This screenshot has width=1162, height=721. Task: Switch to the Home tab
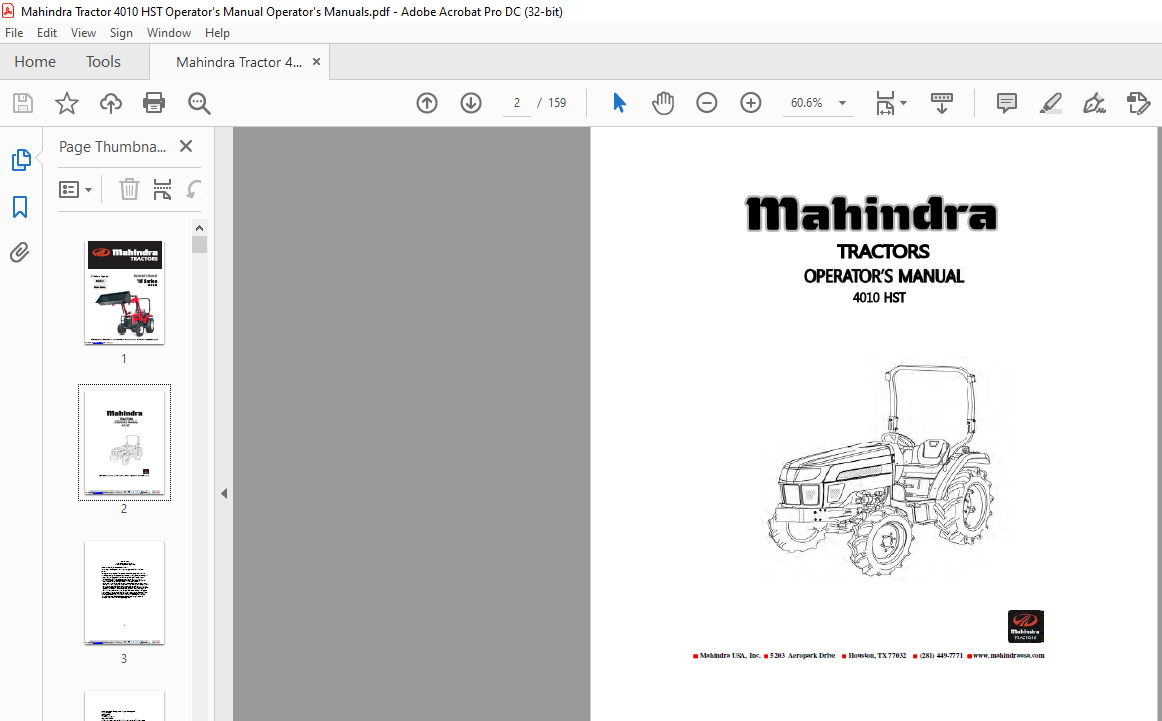tap(35, 62)
